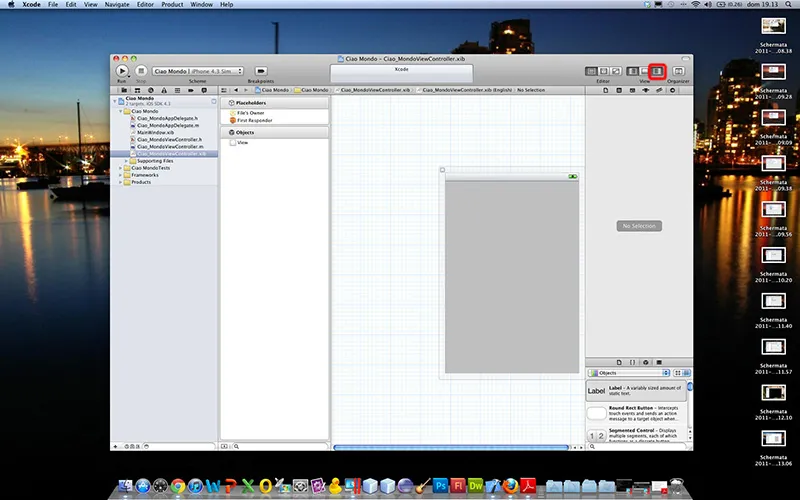
Task: Toggle the Breakpoints button
Action: click(x=261, y=71)
